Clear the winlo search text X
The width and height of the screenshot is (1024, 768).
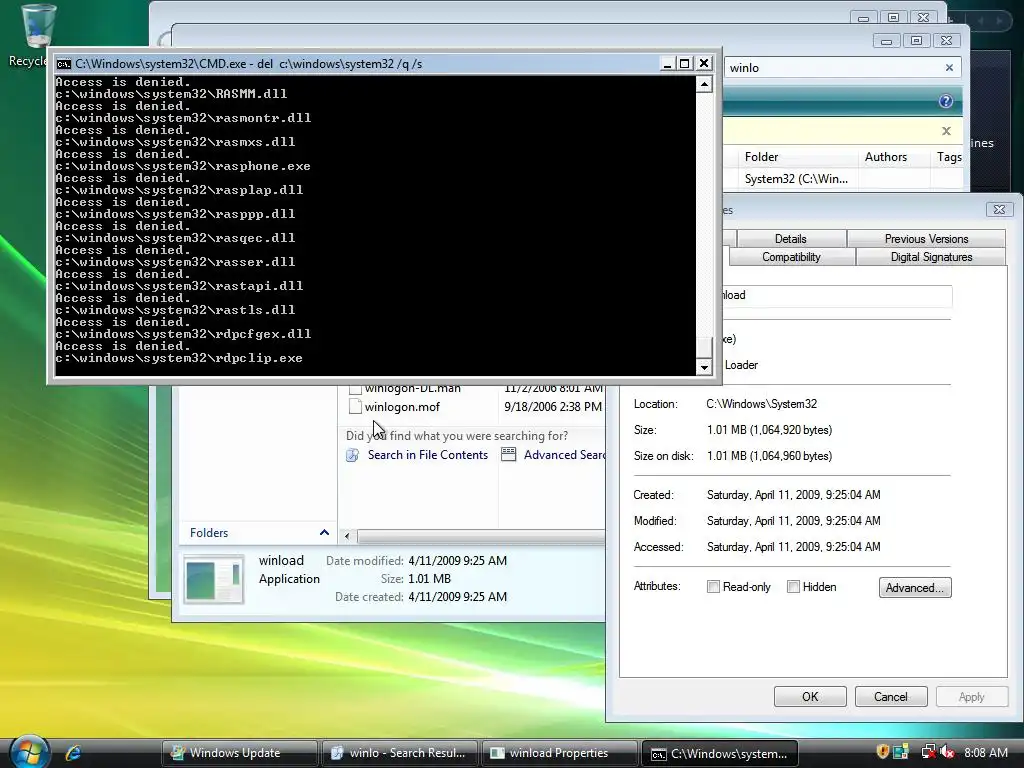949,68
